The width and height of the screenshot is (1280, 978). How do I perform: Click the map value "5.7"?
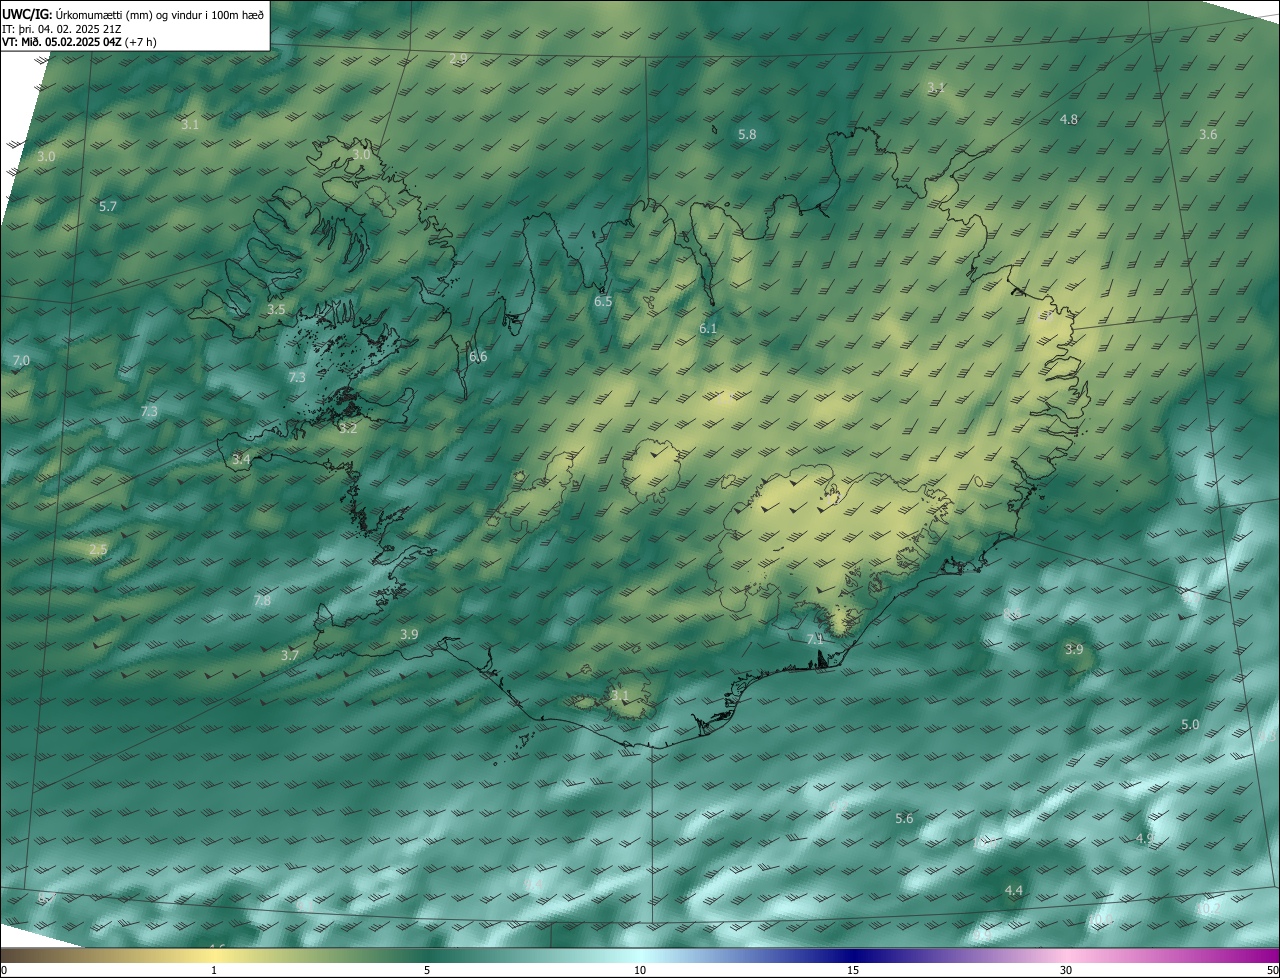click(108, 206)
